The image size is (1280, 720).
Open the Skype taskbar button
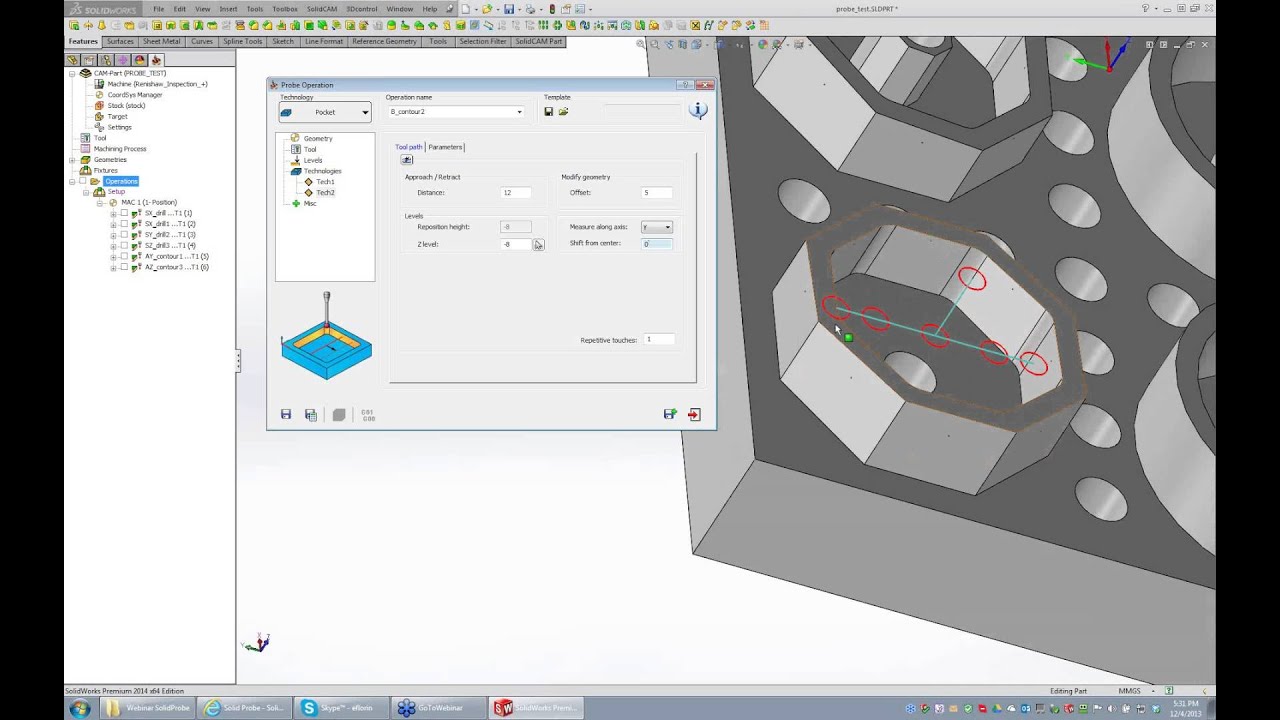[x=339, y=708]
